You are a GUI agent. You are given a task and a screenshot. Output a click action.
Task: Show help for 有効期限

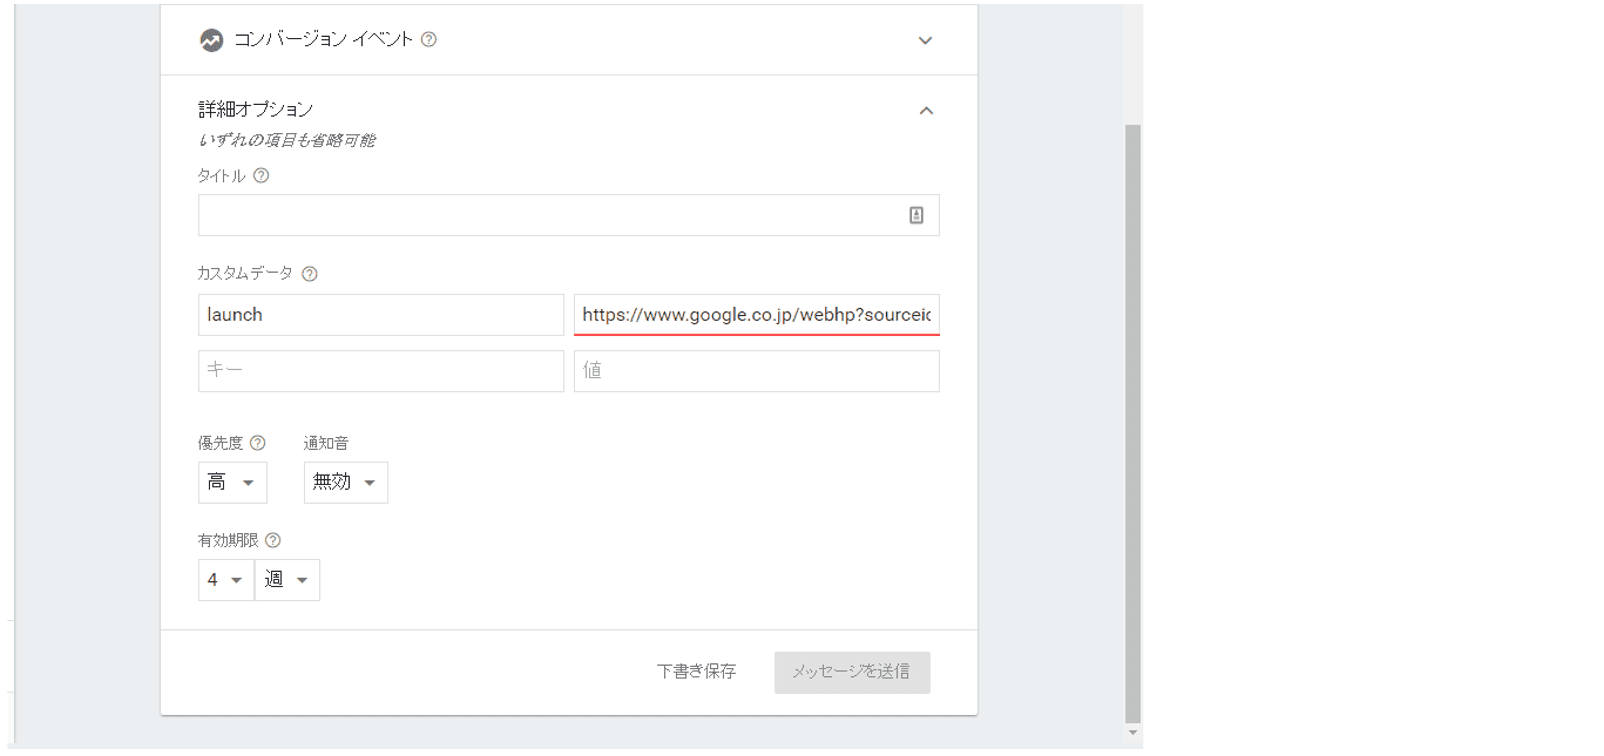(273, 541)
